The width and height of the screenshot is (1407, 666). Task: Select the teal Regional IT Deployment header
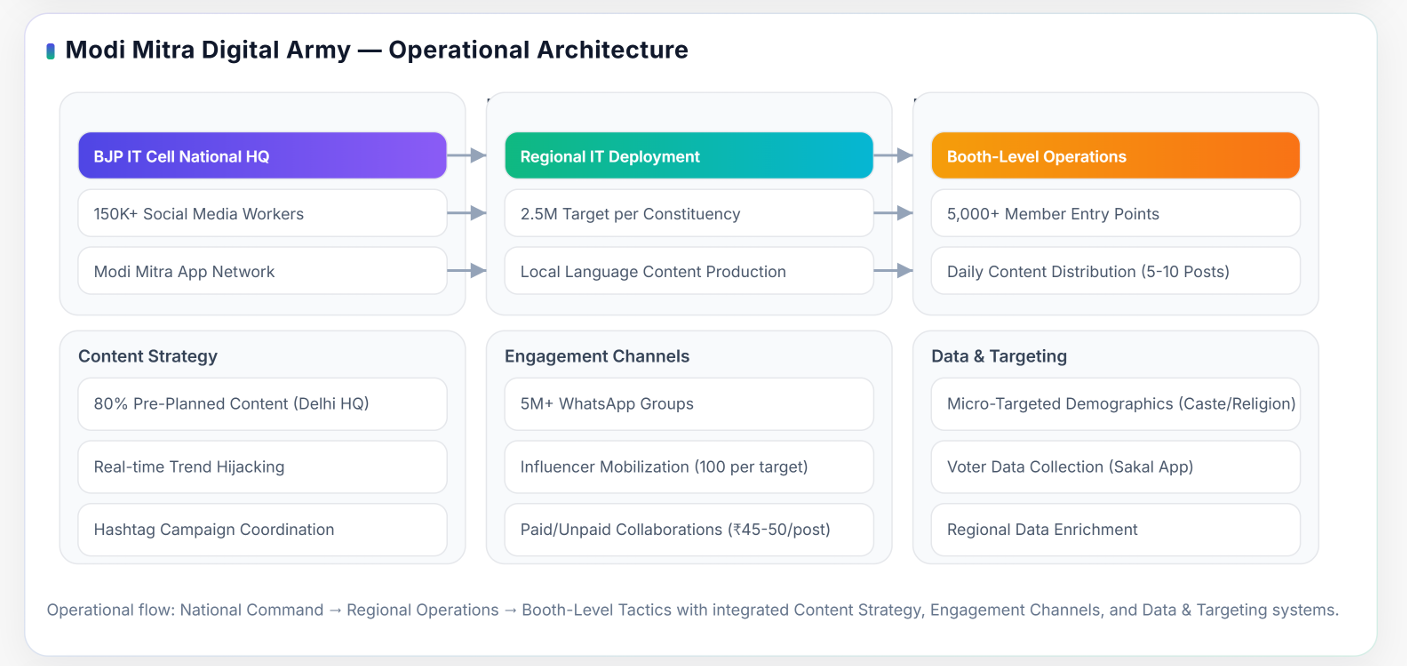pyautogui.click(x=688, y=155)
